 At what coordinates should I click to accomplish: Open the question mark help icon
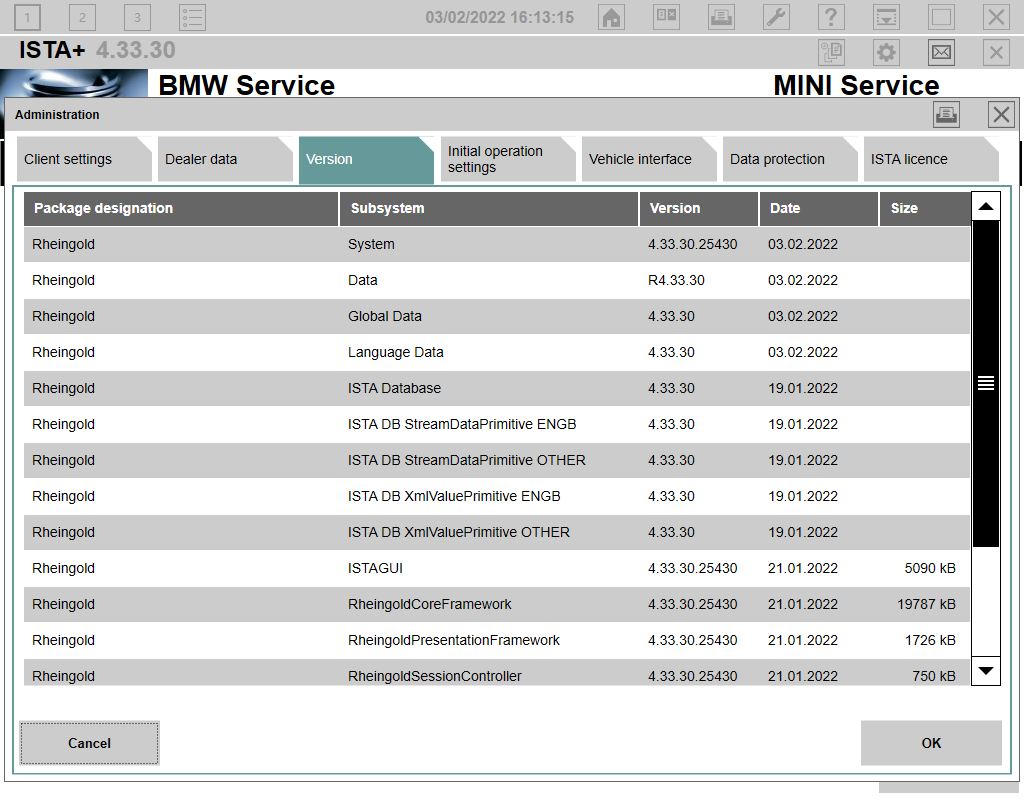click(831, 17)
